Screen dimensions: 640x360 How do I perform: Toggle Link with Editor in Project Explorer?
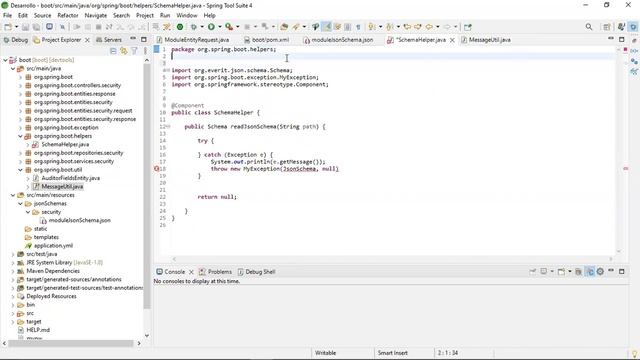pyautogui.click(x=124, y=51)
